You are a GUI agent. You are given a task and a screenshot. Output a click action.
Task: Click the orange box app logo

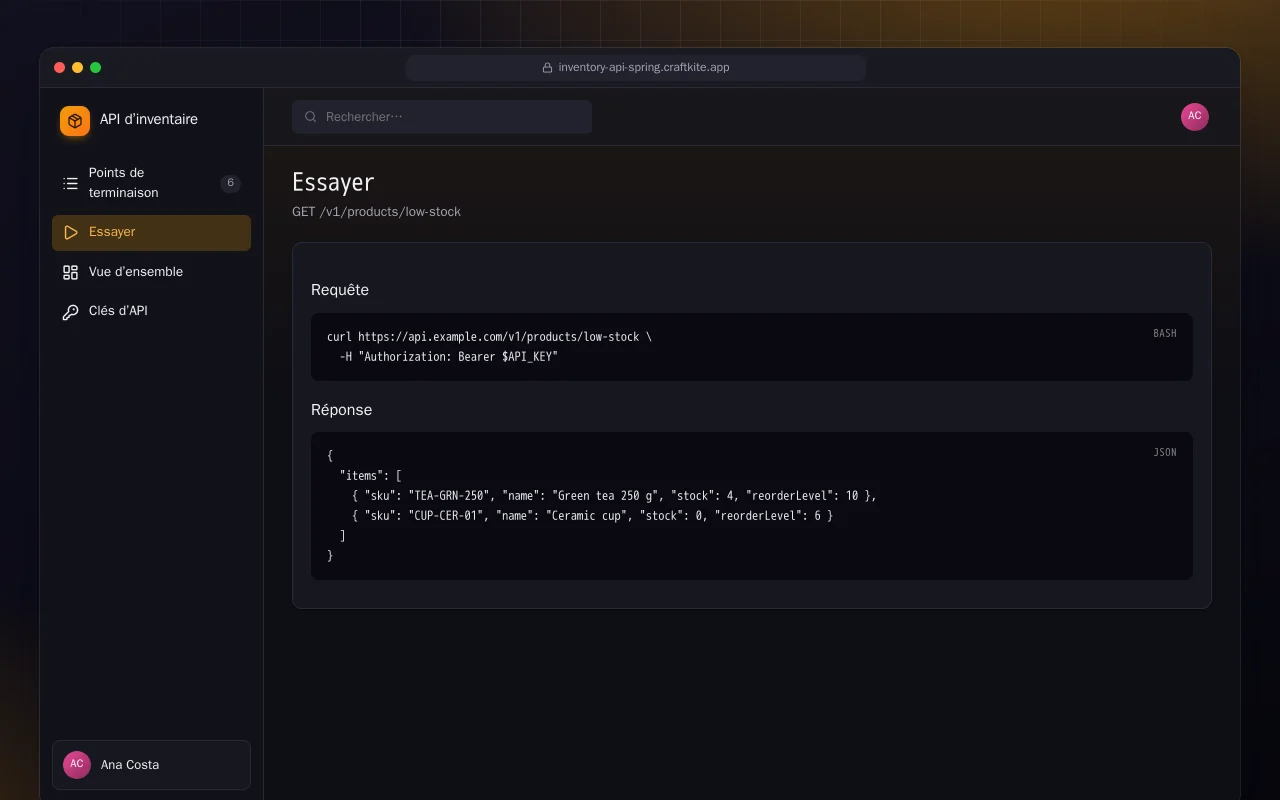[x=75, y=121]
